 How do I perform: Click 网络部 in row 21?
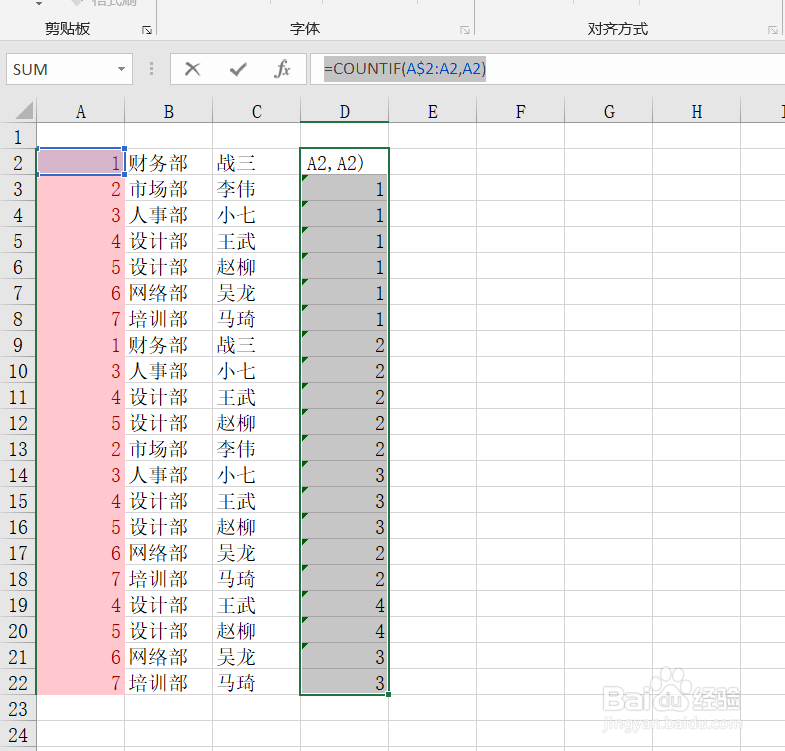tap(158, 657)
